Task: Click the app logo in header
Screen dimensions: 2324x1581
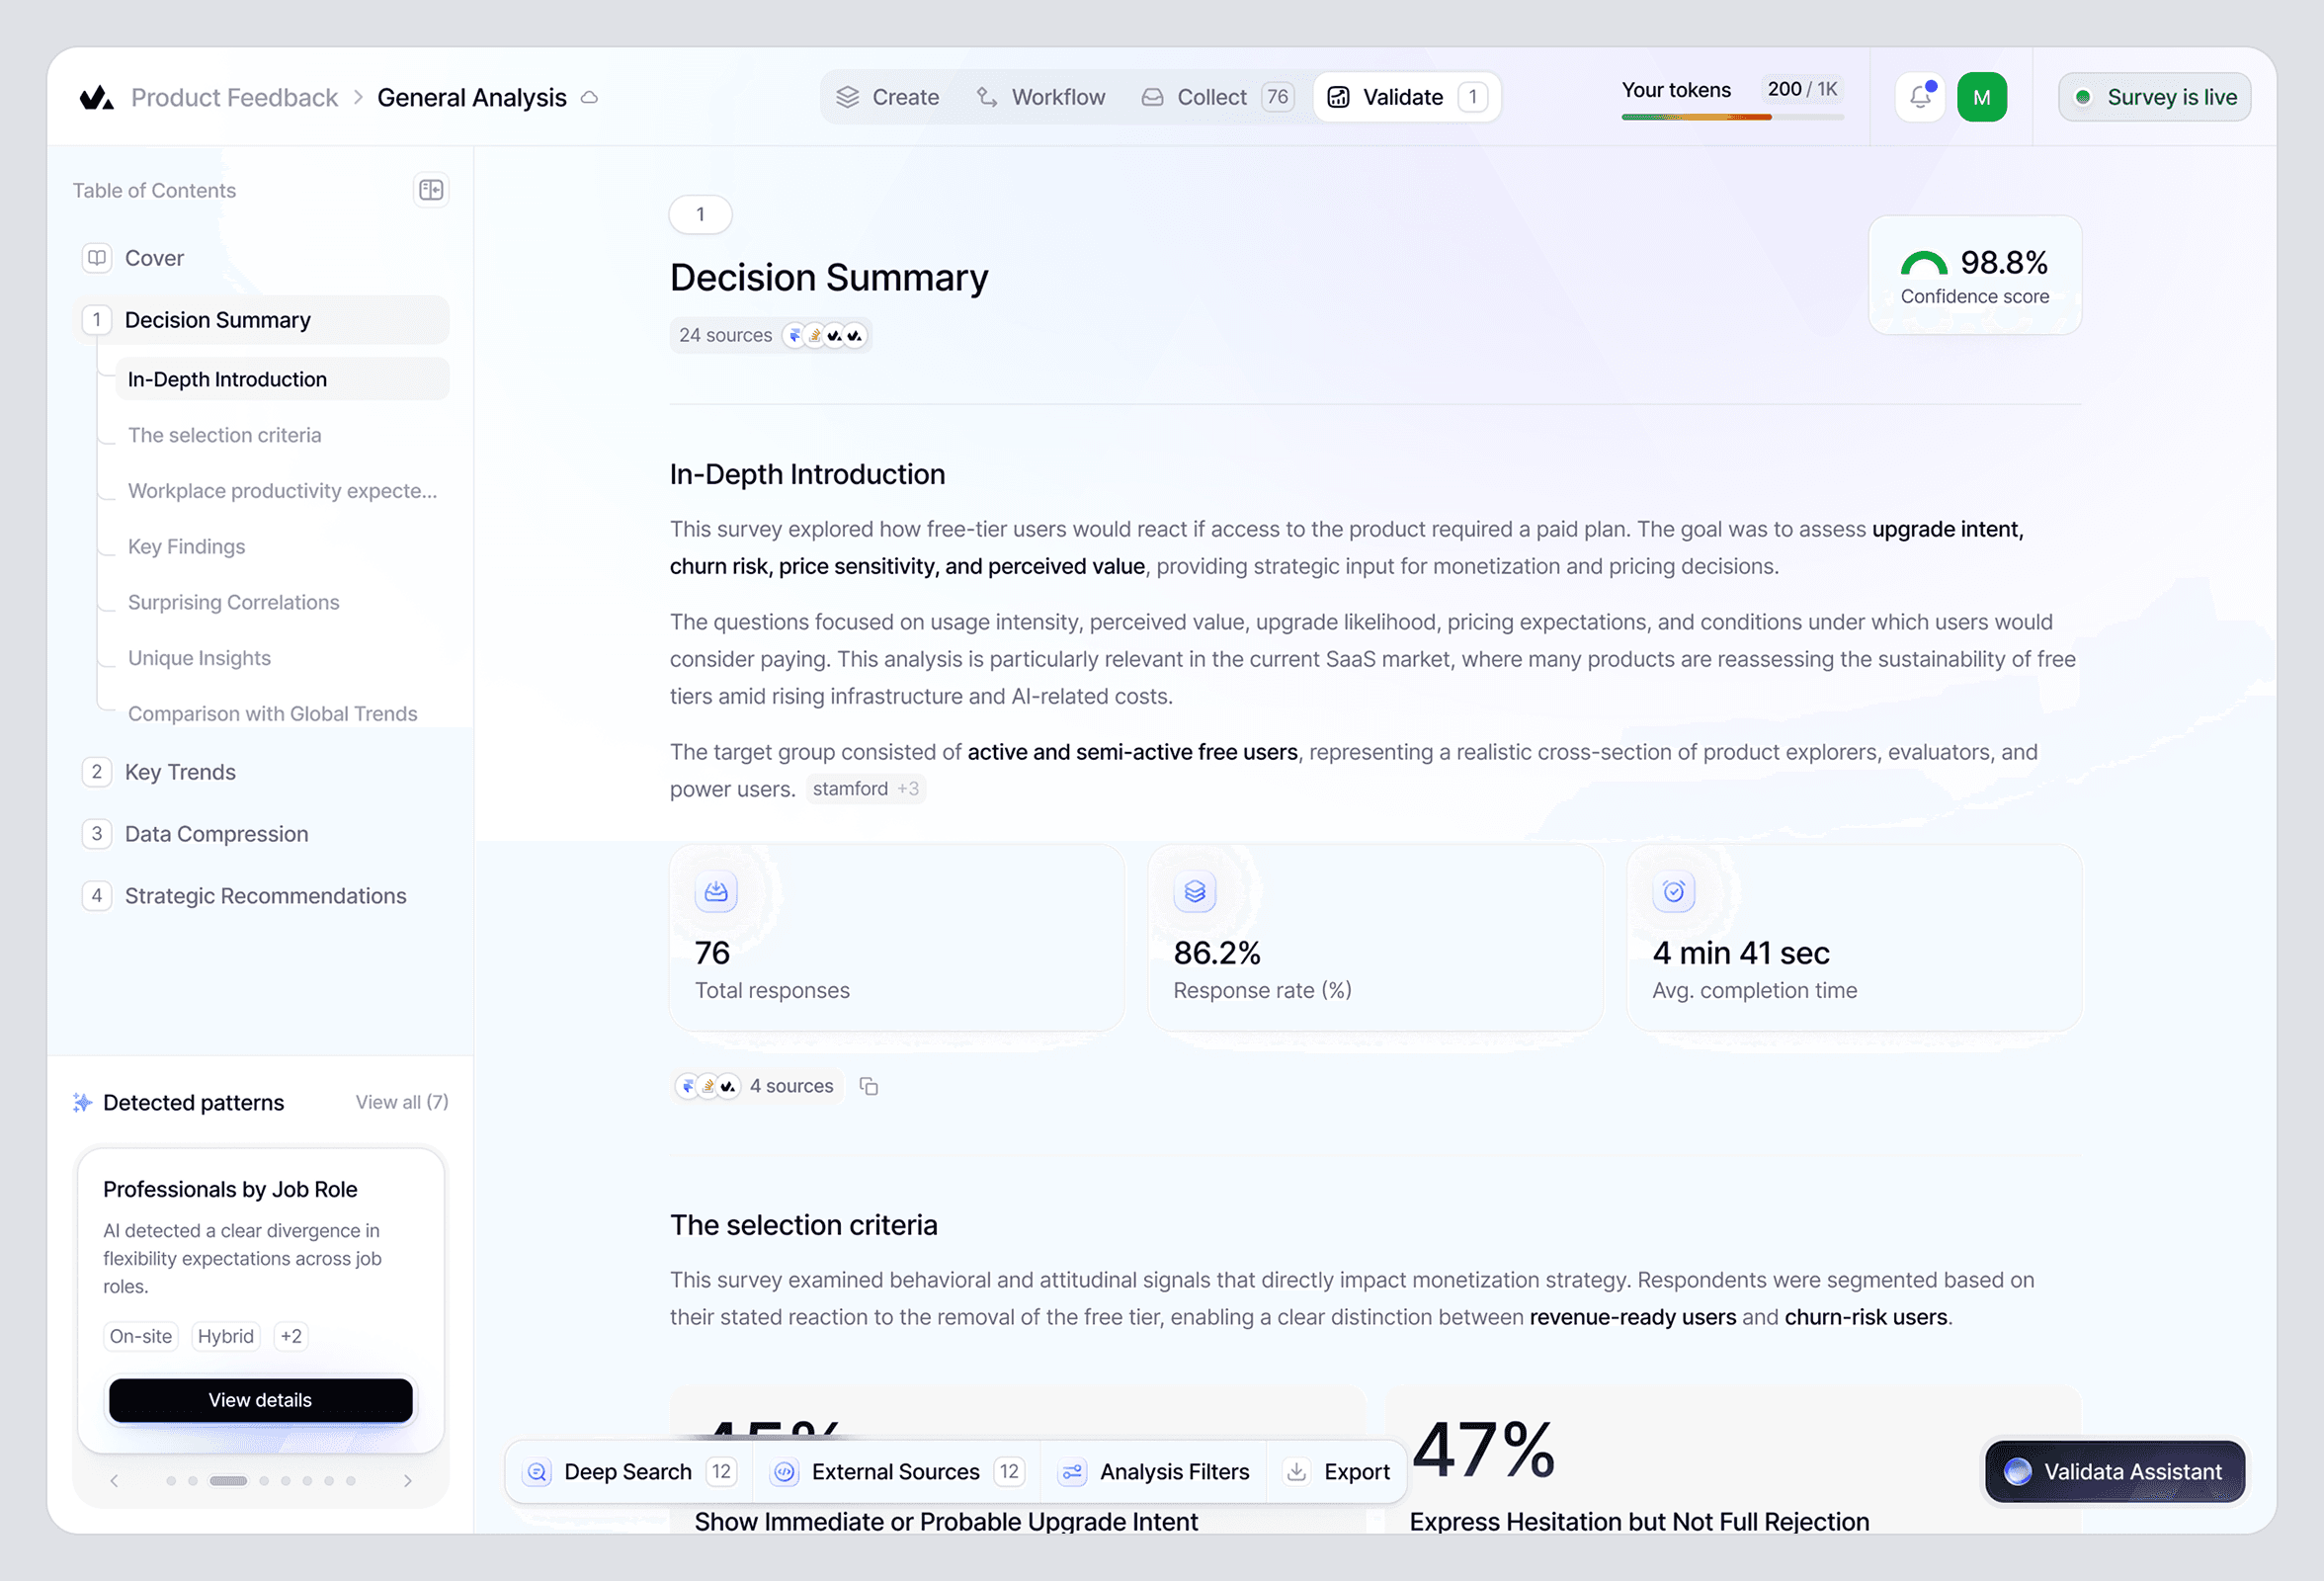Action: (x=96, y=97)
